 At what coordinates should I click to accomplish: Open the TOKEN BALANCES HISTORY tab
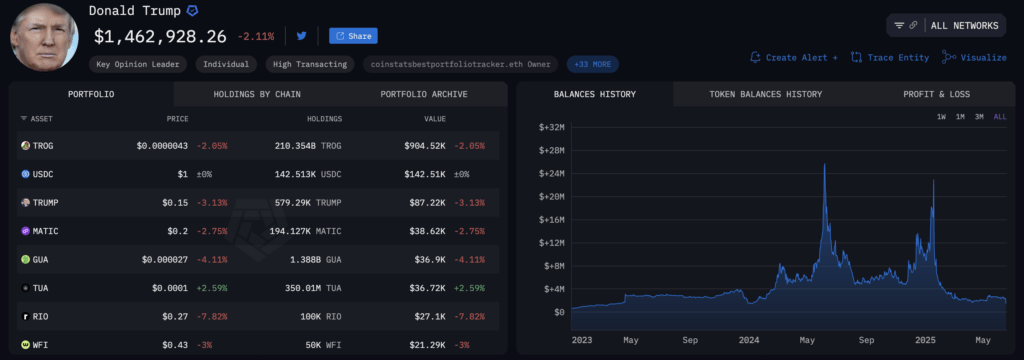click(x=765, y=94)
